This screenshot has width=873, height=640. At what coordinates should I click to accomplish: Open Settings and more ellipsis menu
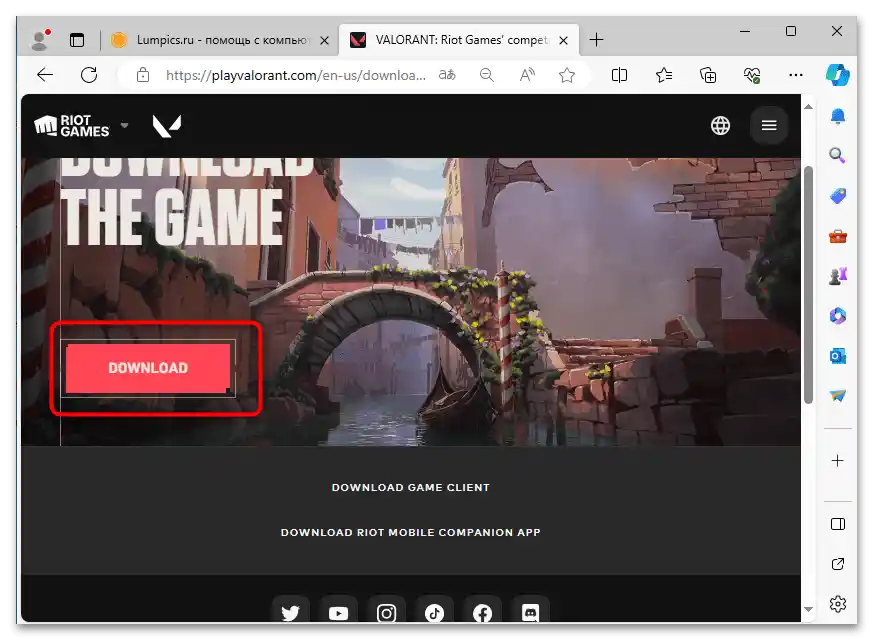point(796,75)
